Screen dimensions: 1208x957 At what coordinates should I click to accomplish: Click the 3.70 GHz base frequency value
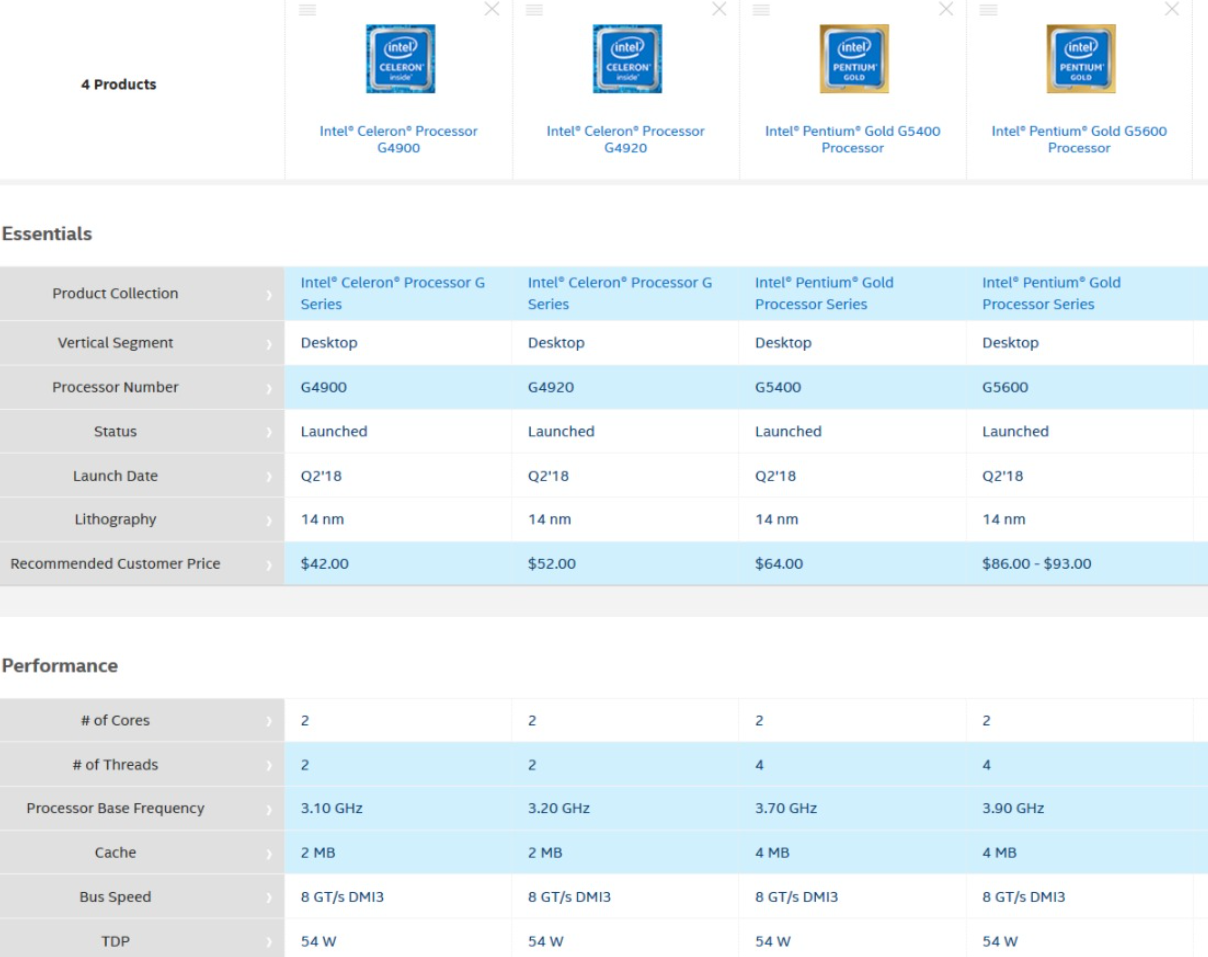786,808
